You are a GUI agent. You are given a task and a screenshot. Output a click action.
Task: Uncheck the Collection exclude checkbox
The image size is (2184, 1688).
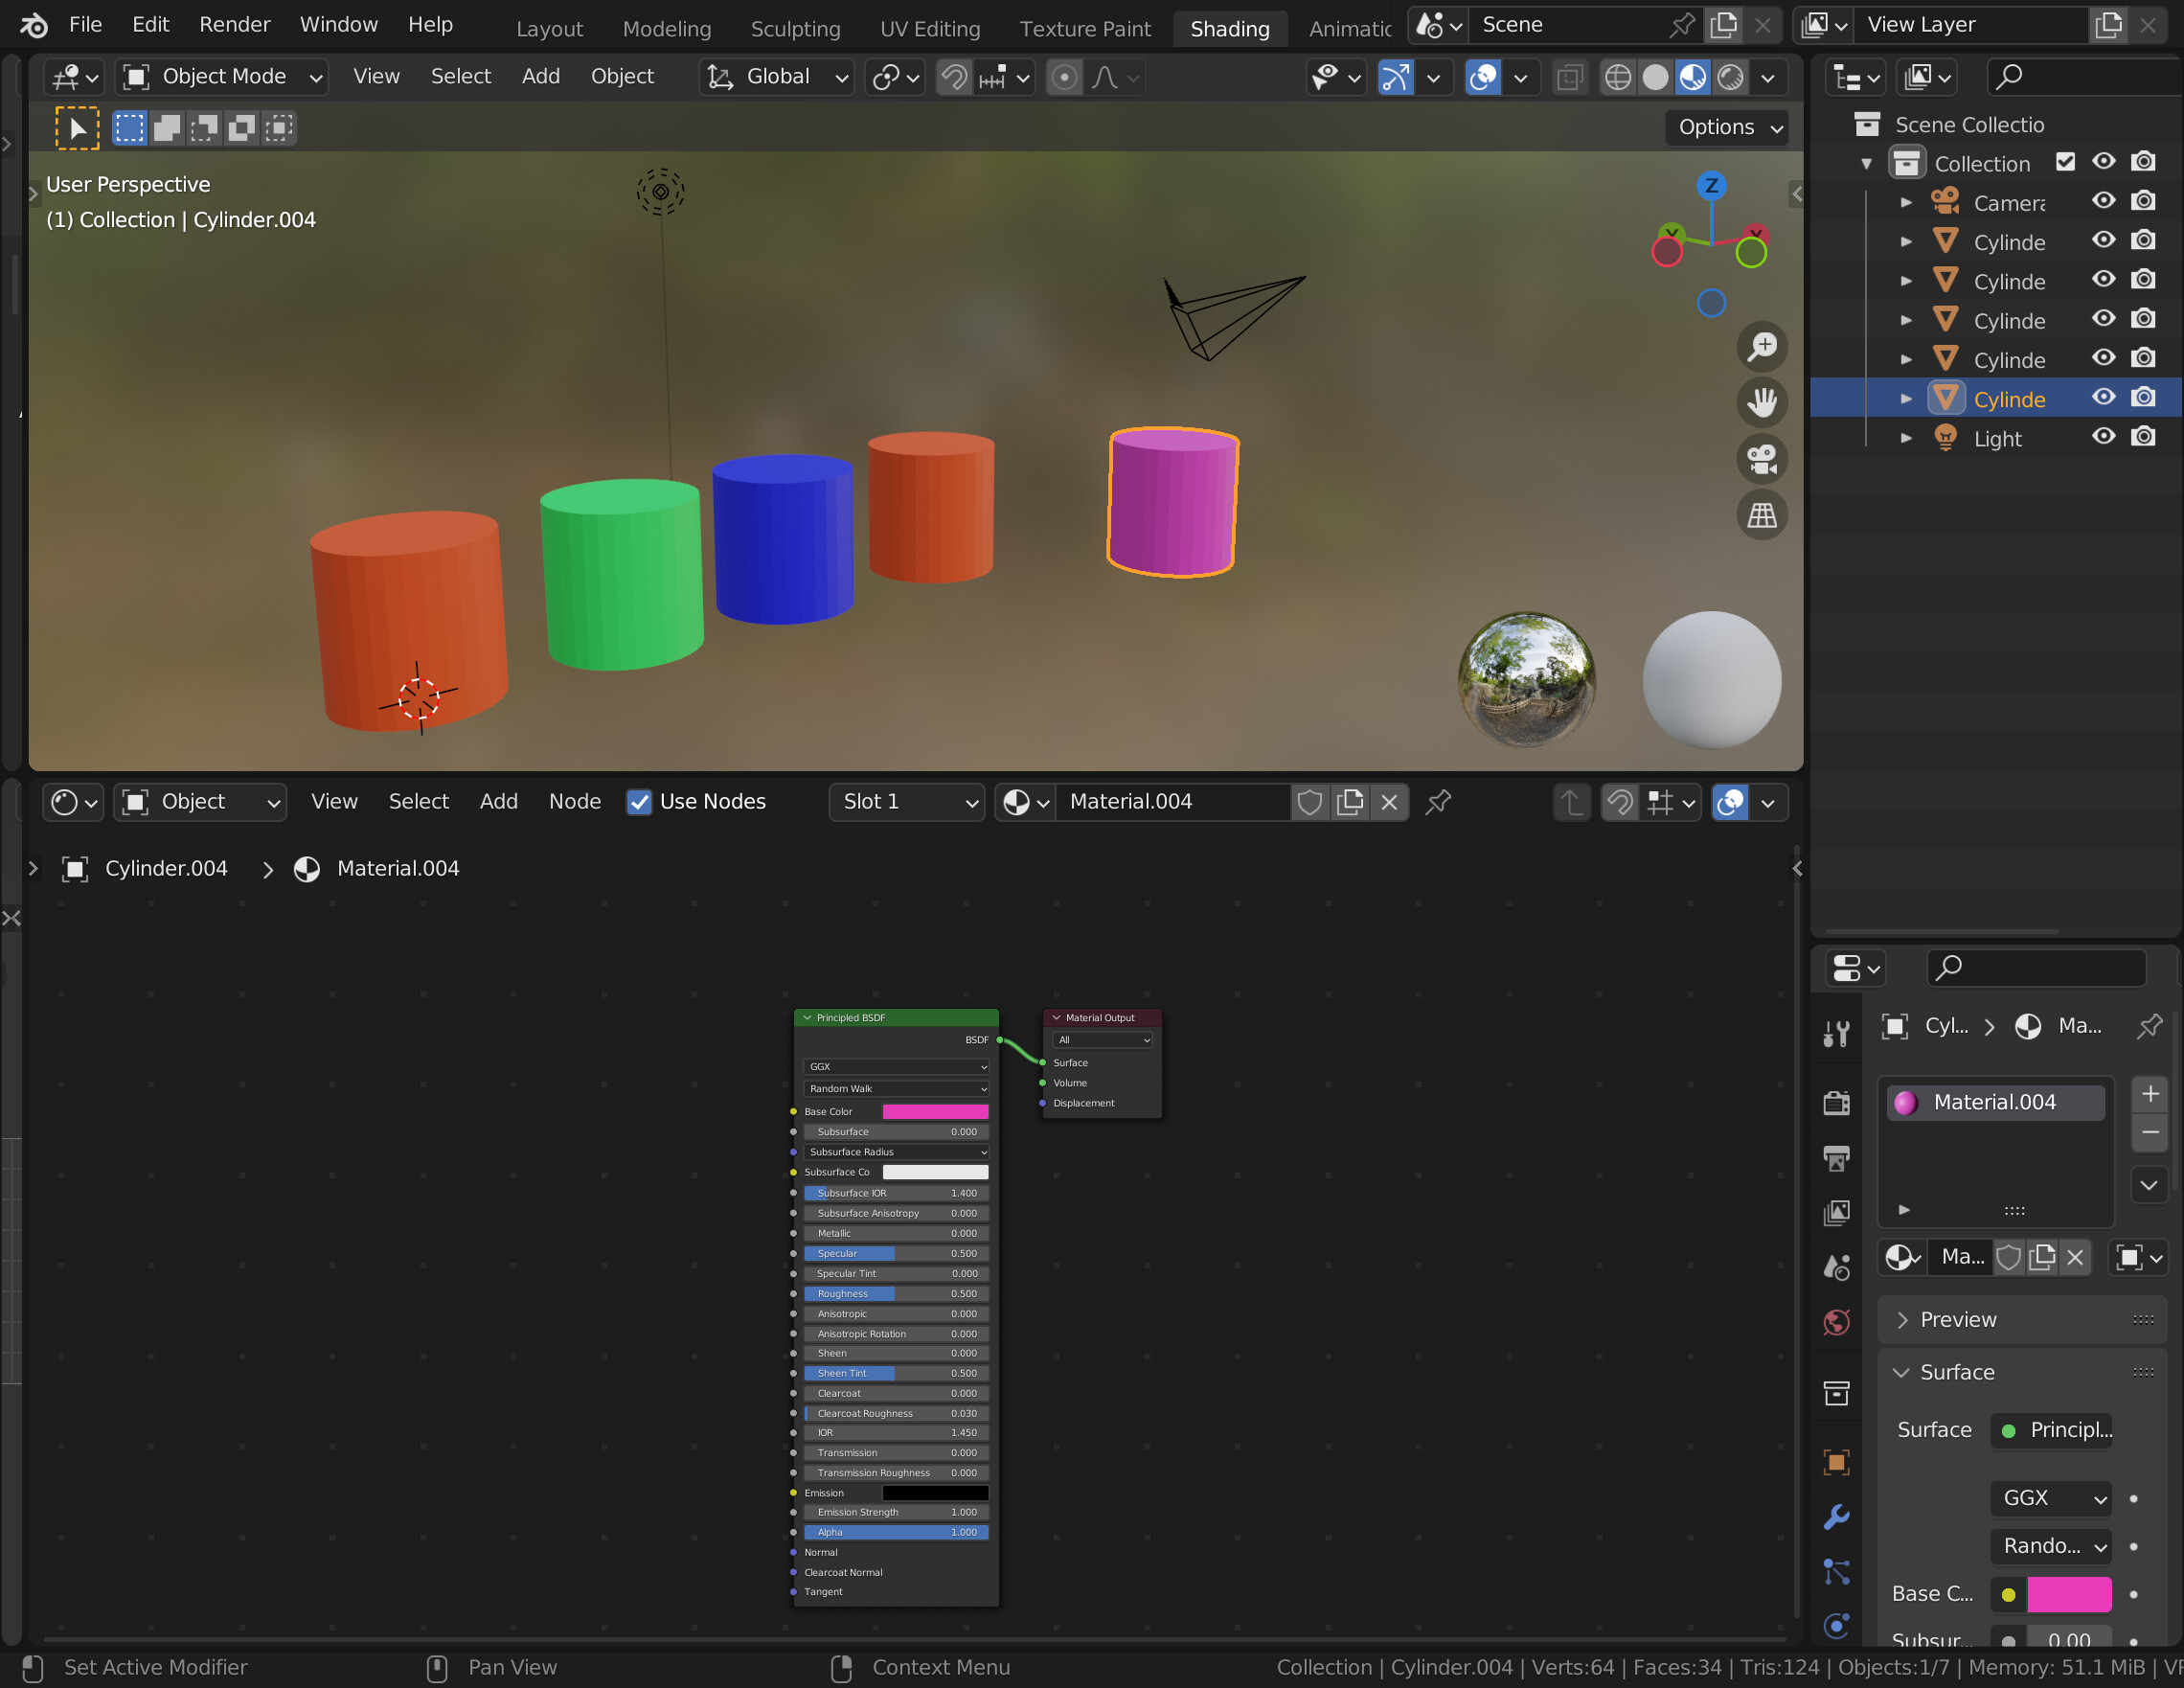coord(2065,162)
